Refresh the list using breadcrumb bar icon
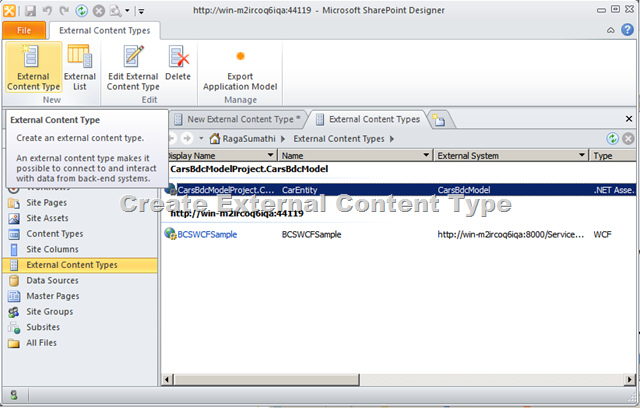 [x=612, y=139]
